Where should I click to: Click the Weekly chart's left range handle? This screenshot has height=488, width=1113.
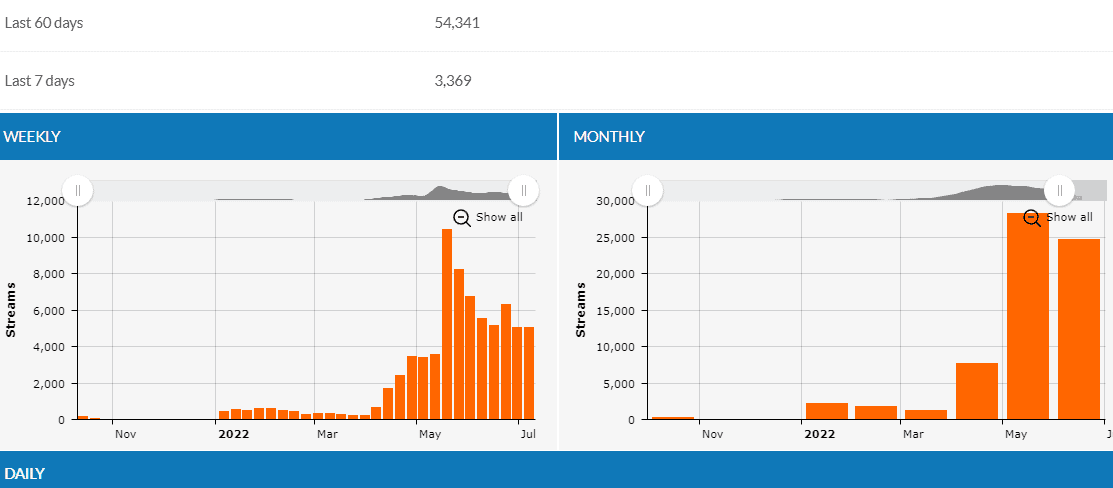[x=78, y=190]
